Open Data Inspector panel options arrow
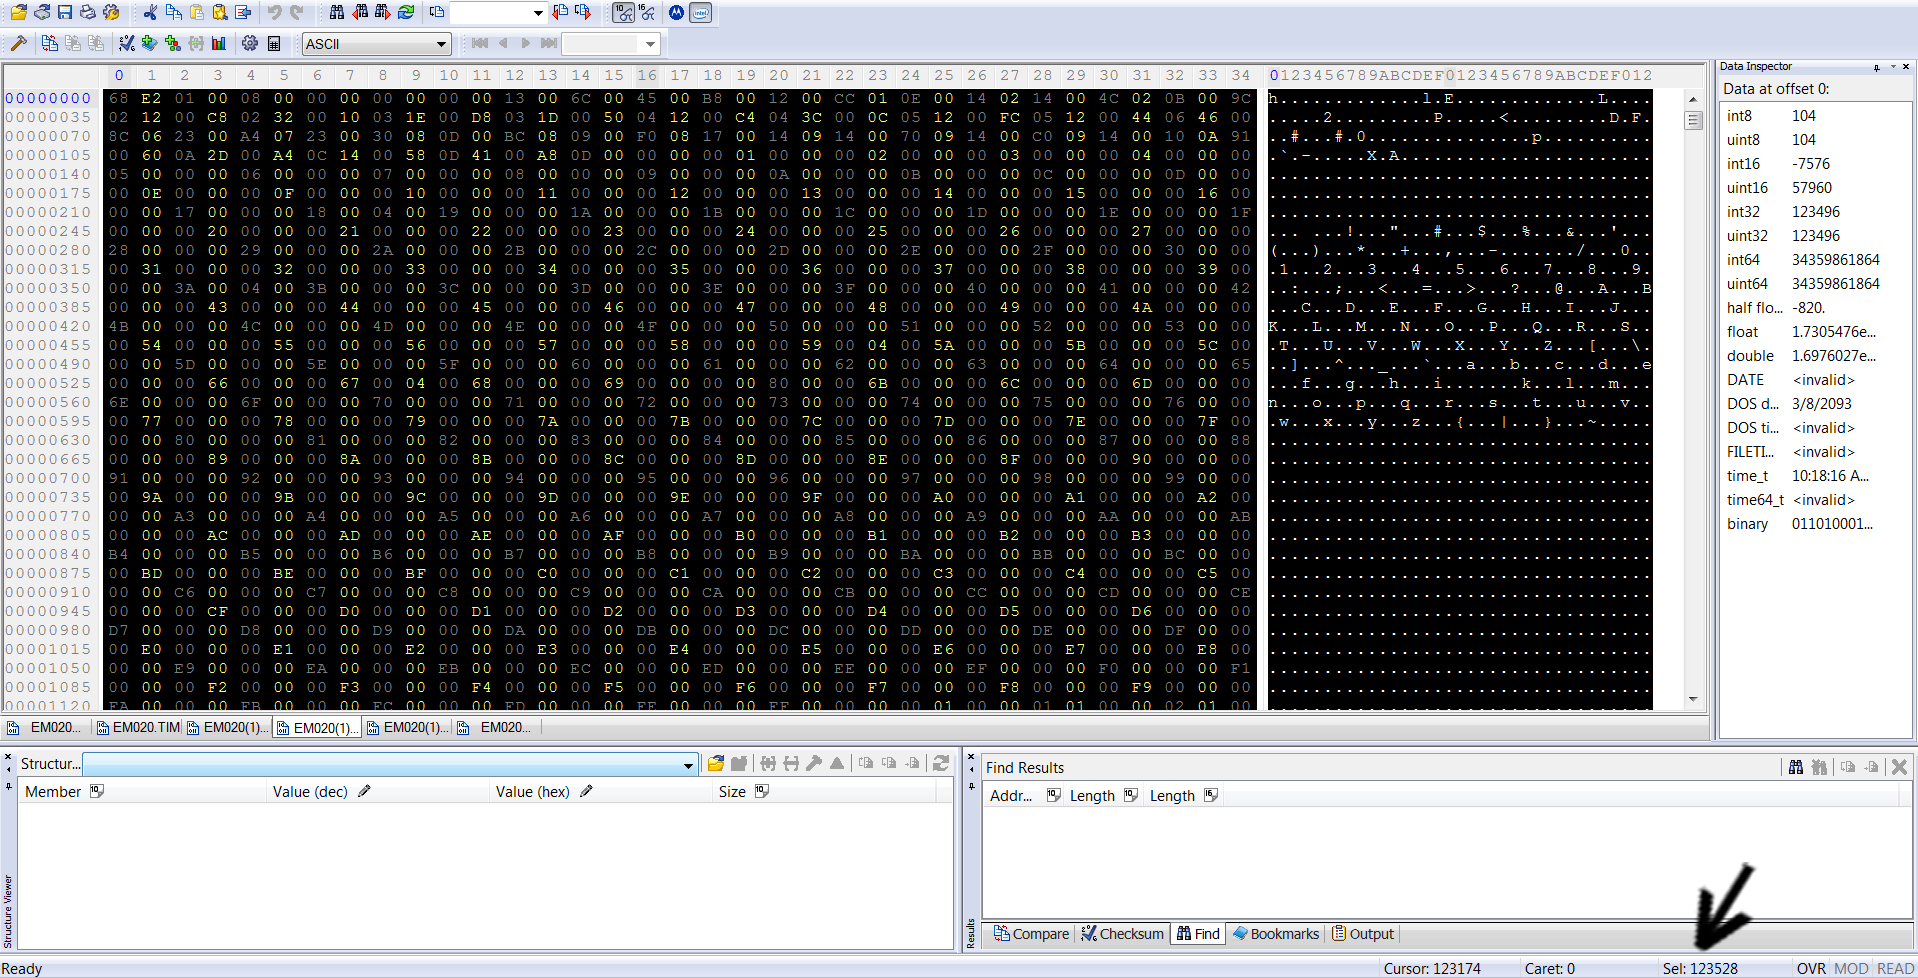 point(1892,67)
